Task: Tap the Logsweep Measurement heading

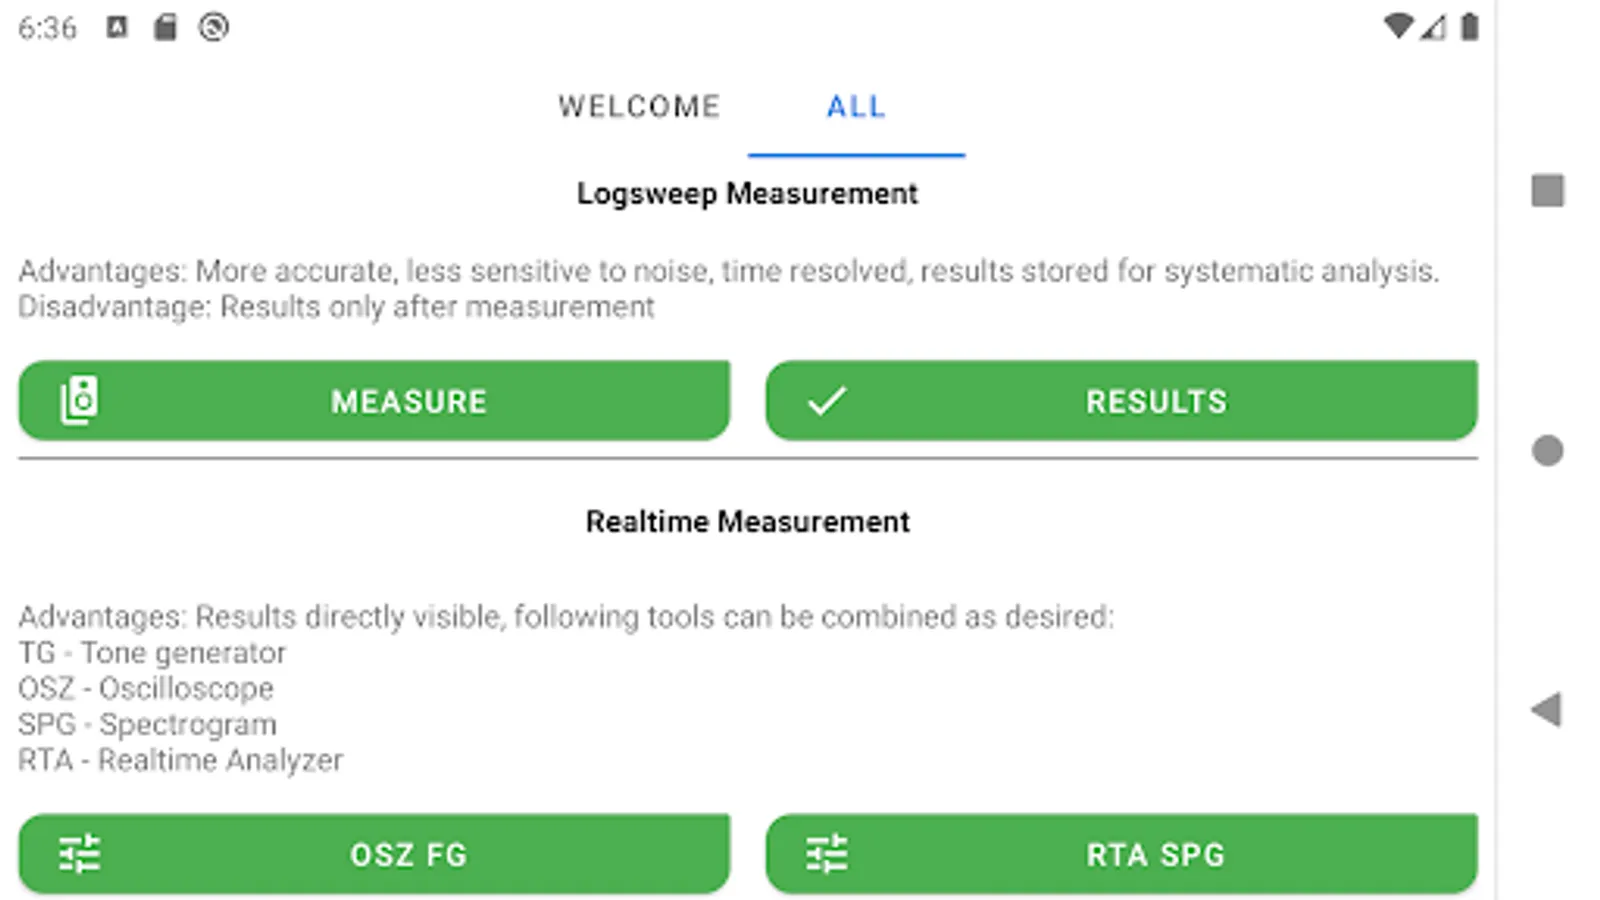Action: tap(747, 194)
